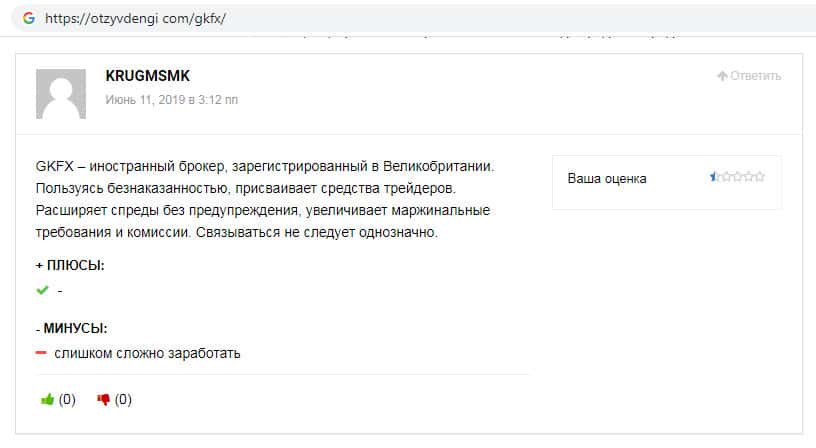The image size is (816, 448).
Task: Click the comment date Июнь 11, 2019
Action: (171, 100)
